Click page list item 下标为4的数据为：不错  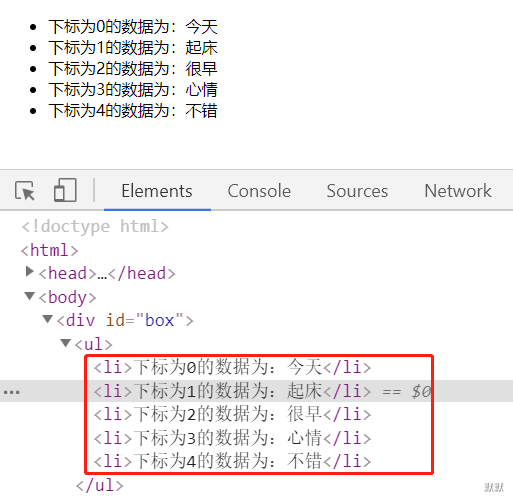(133, 111)
